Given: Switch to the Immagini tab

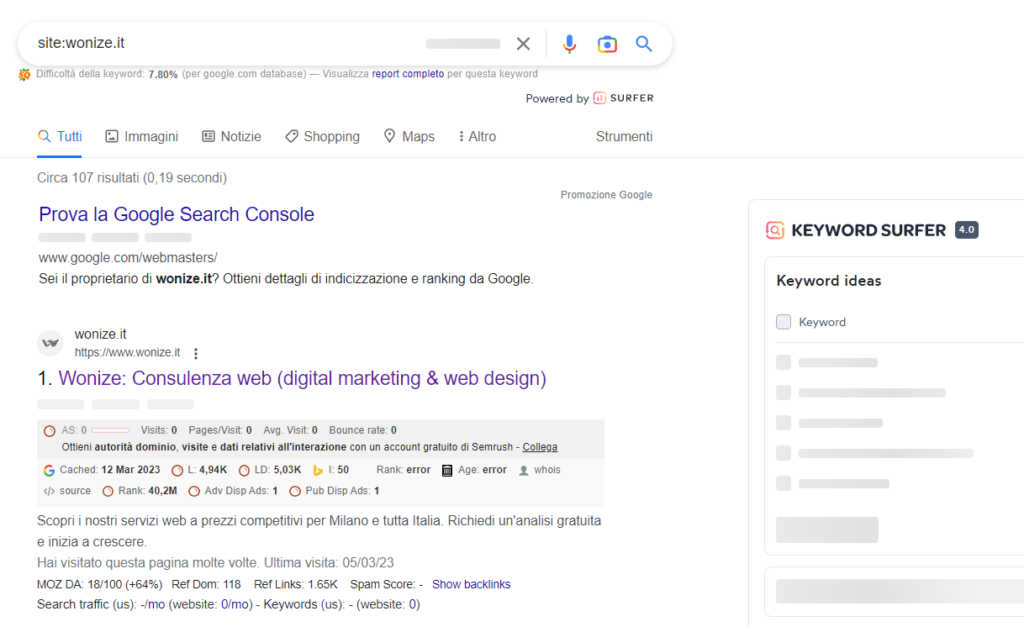Looking at the screenshot, I should (x=142, y=137).
